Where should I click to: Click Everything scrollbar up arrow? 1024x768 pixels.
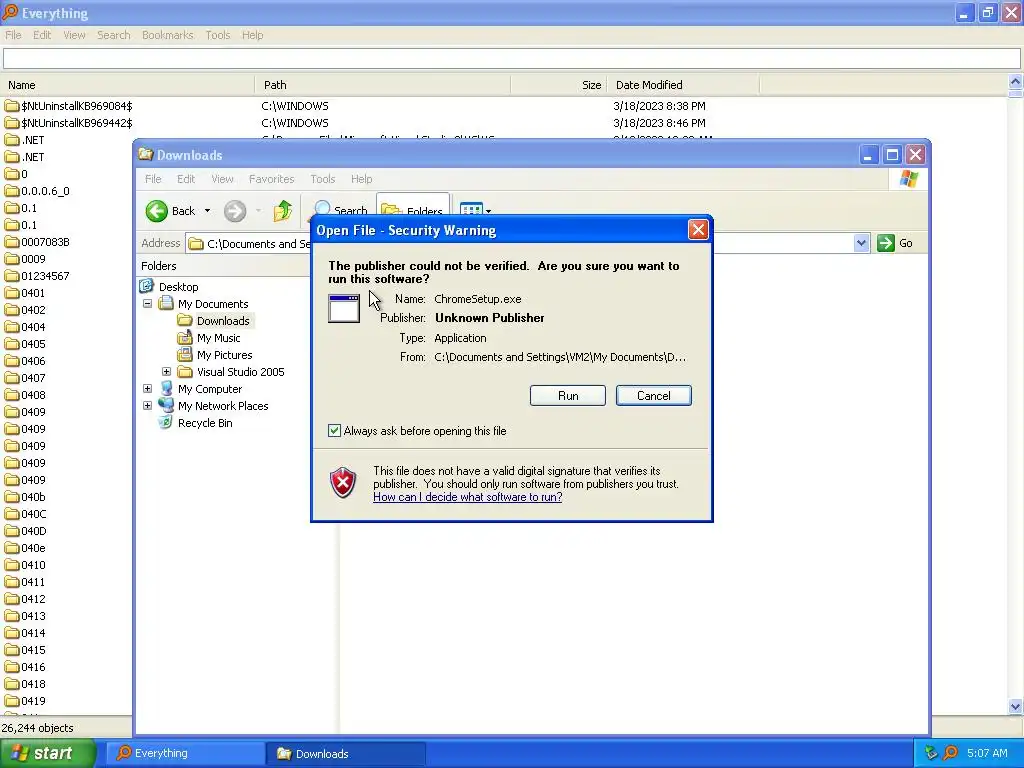pyautogui.click(x=1015, y=82)
